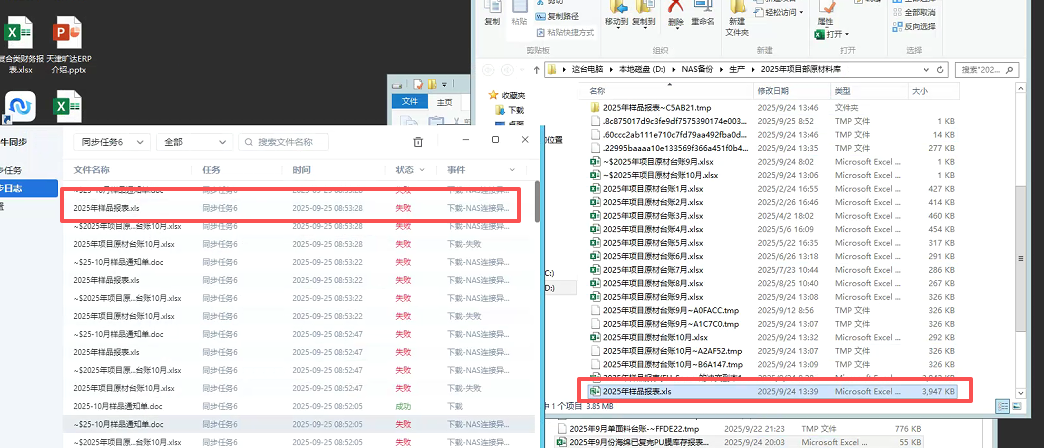This screenshot has height=448, width=1044.
Task: Click 生产 in the address bar
Action: [736, 69]
